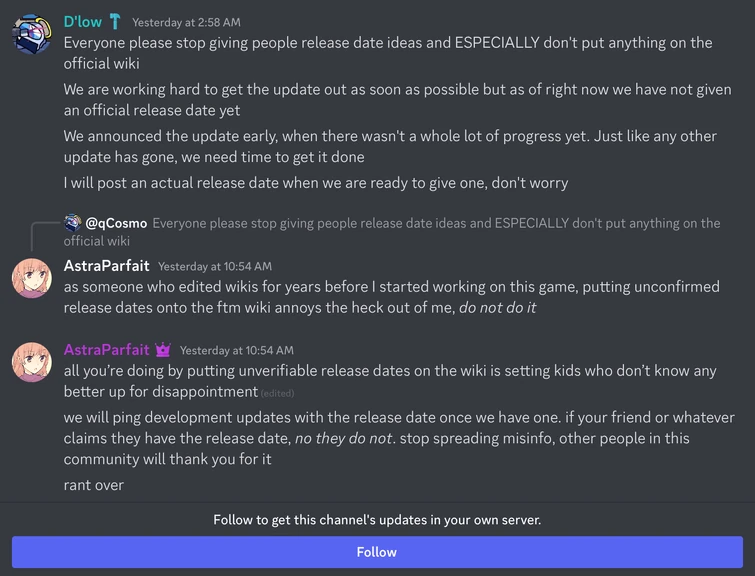Click timestamp beside the purple AstraParfait username
This screenshot has width=755, height=576.
click(x=236, y=351)
